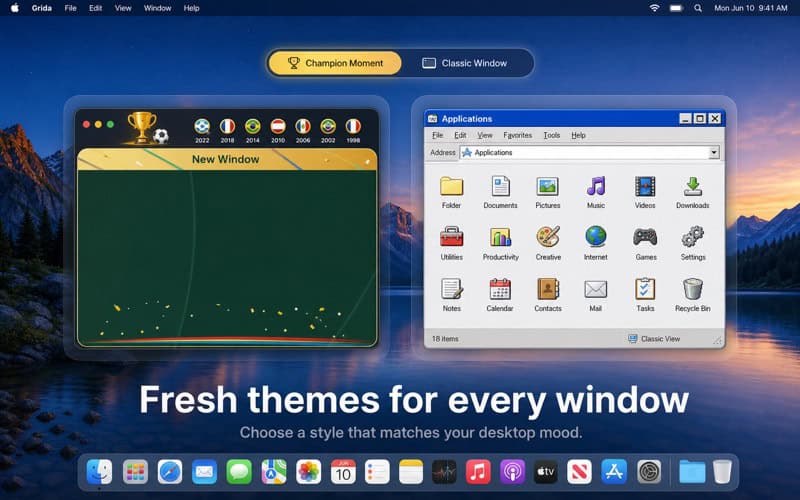
Task: Open the App Store dock icon
Action: [x=614, y=471]
